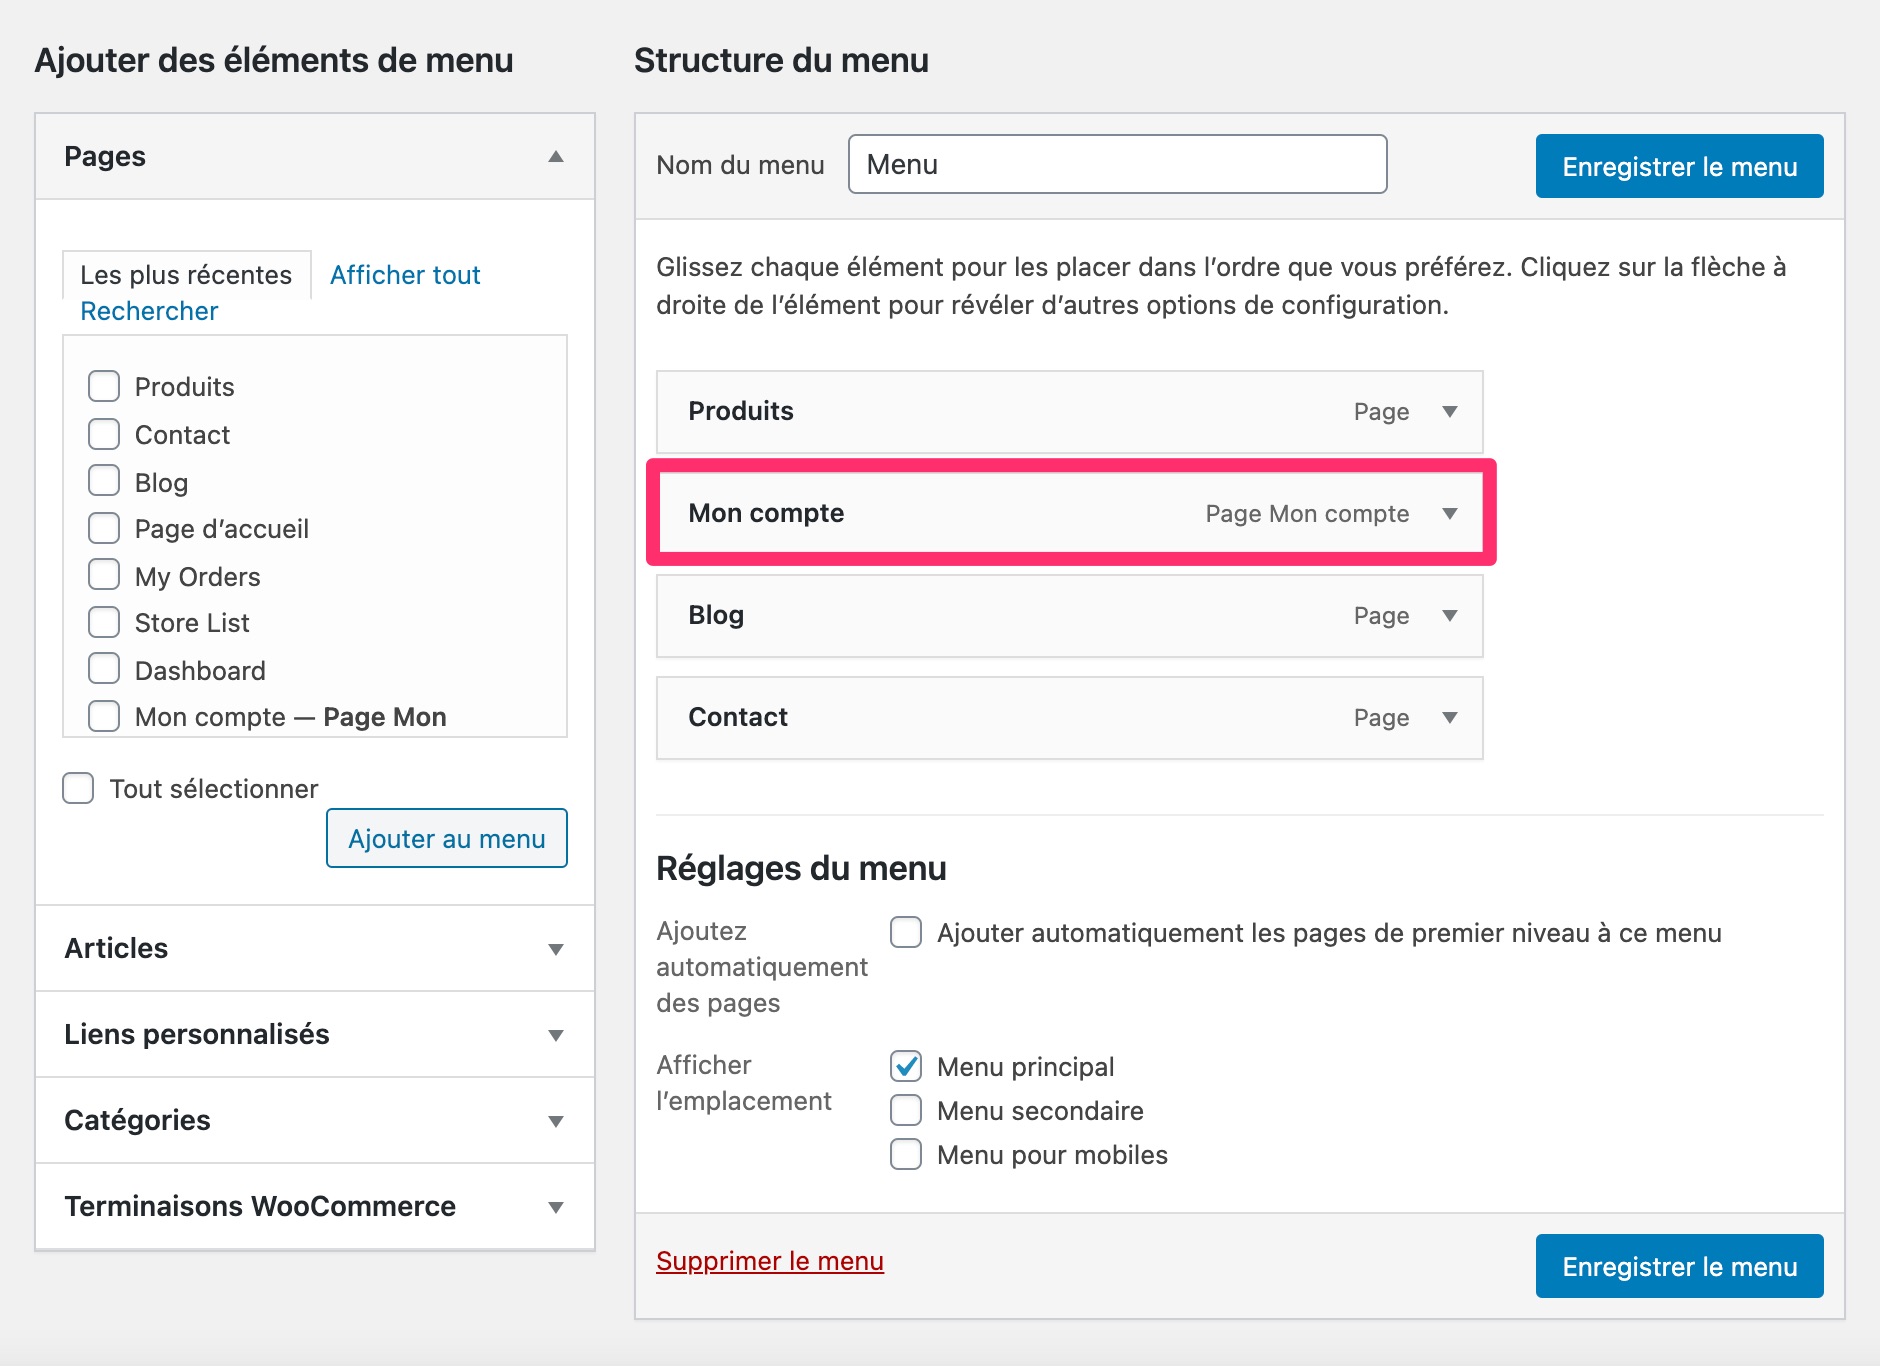Click inside the Nom du menu field
The width and height of the screenshot is (1880, 1366).
coord(1115,164)
